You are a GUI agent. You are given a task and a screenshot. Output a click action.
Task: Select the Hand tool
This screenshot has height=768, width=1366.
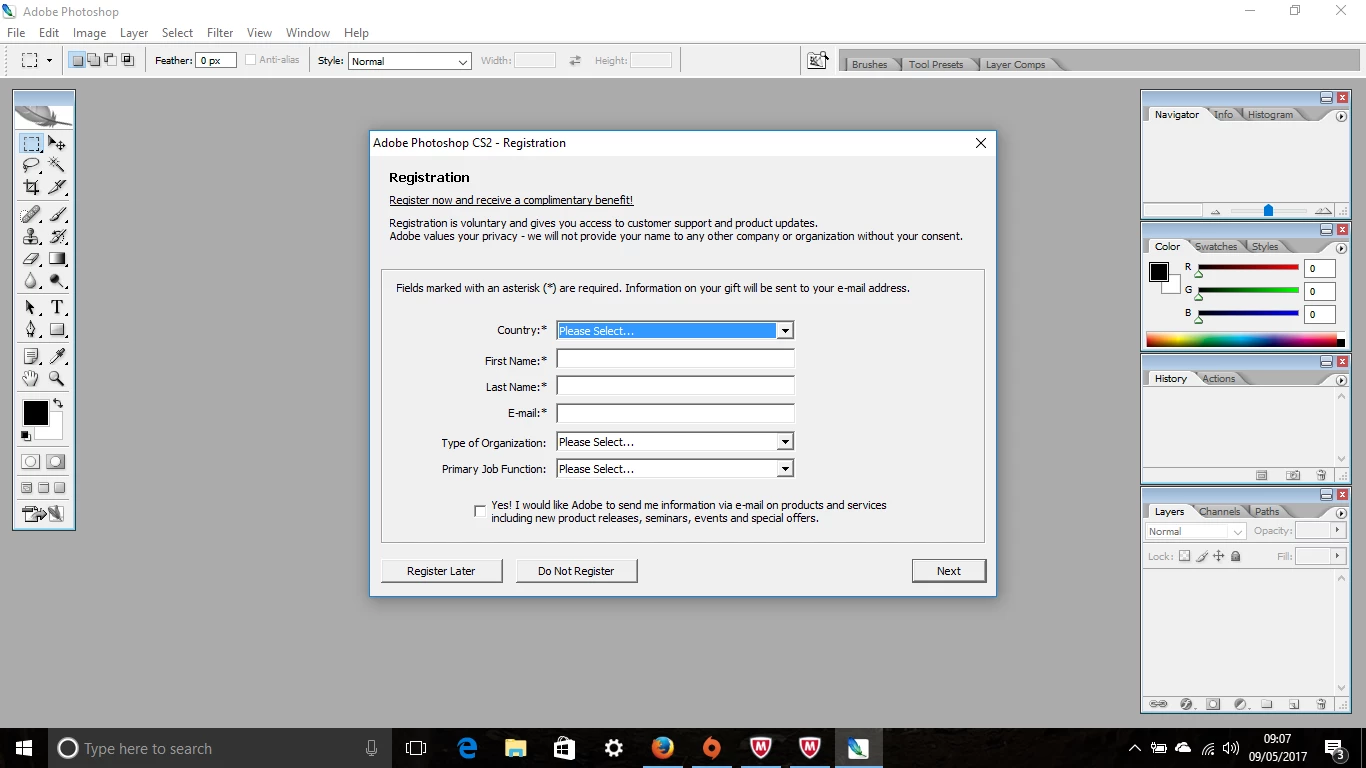click(31, 378)
